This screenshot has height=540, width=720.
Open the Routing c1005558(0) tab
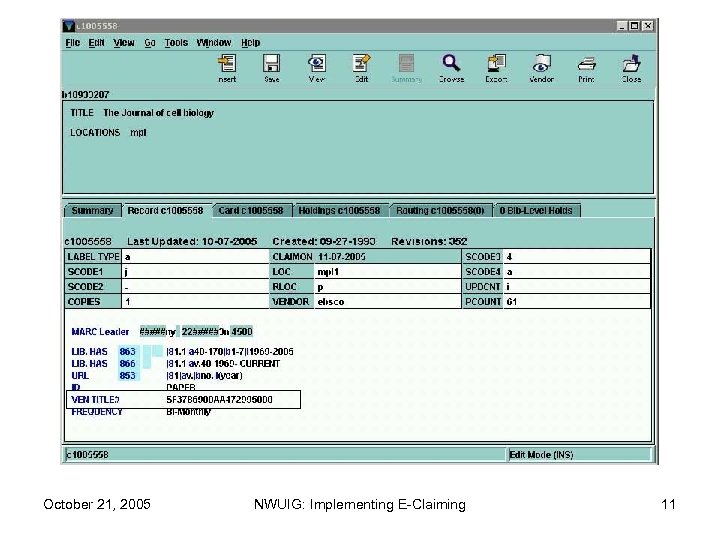coord(440,210)
